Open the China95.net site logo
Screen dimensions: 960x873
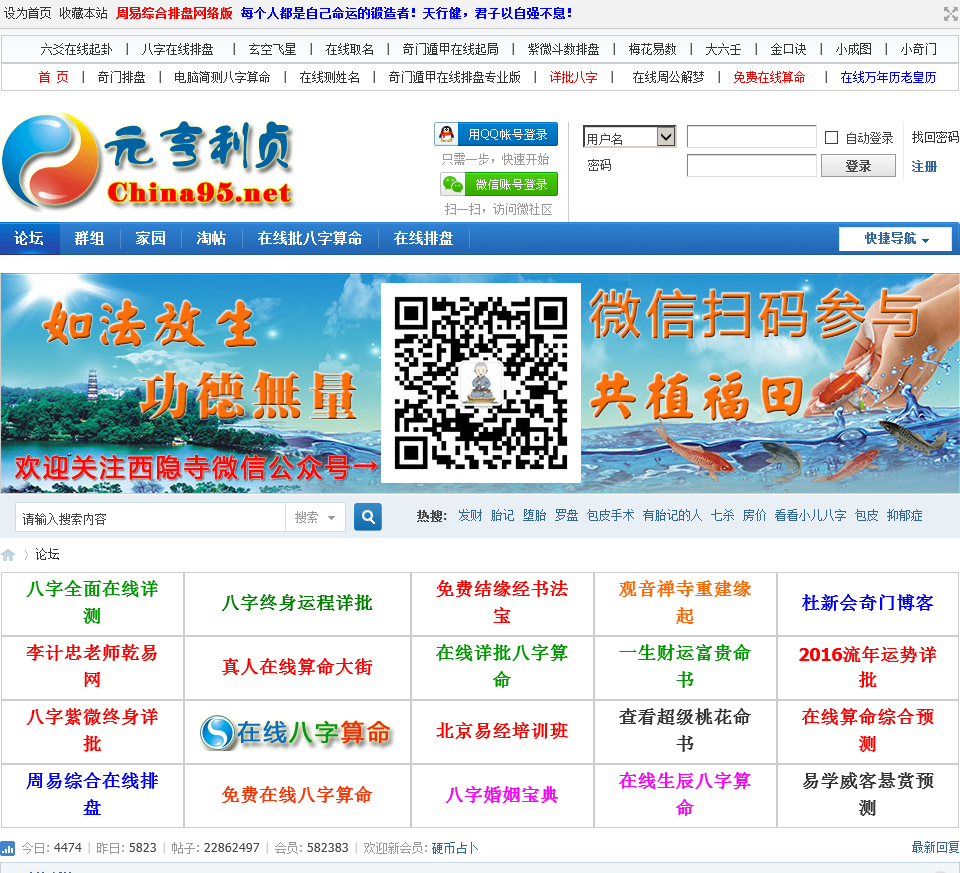pos(148,161)
